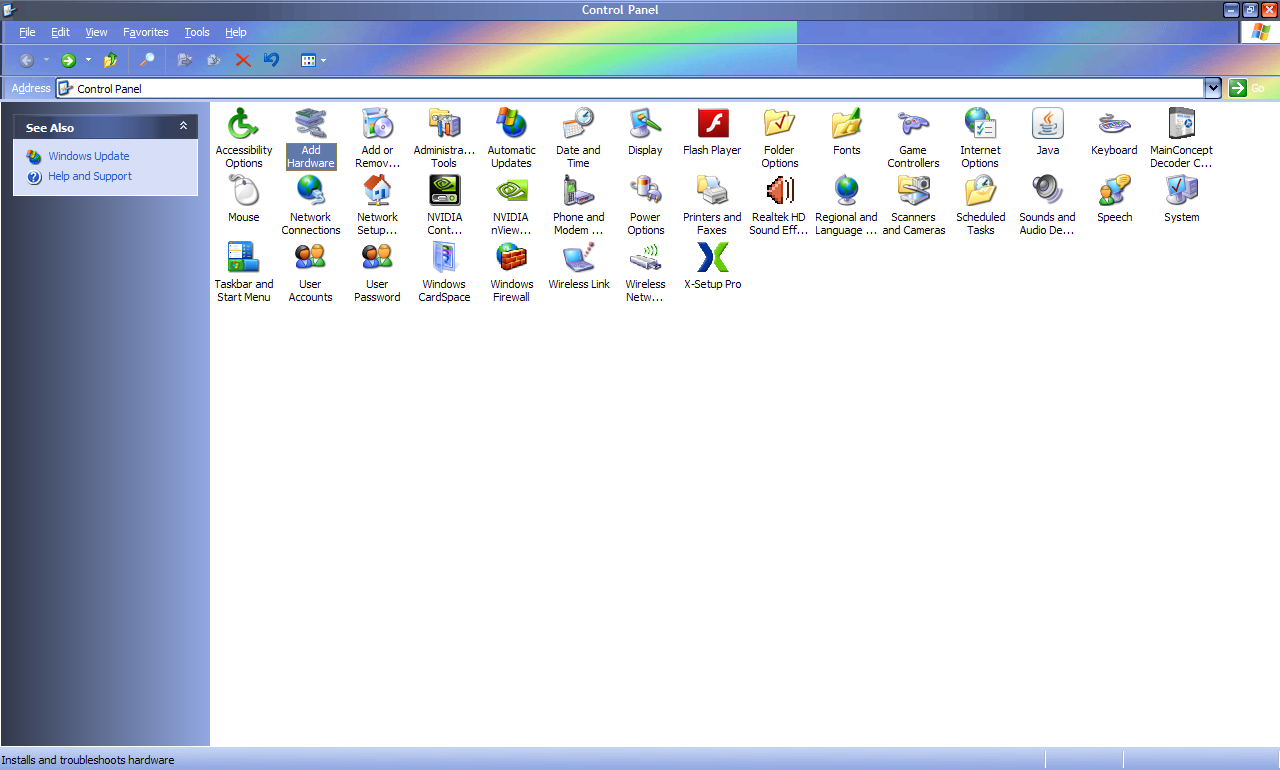Open the Address bar dropdown

click(1213, 88)
